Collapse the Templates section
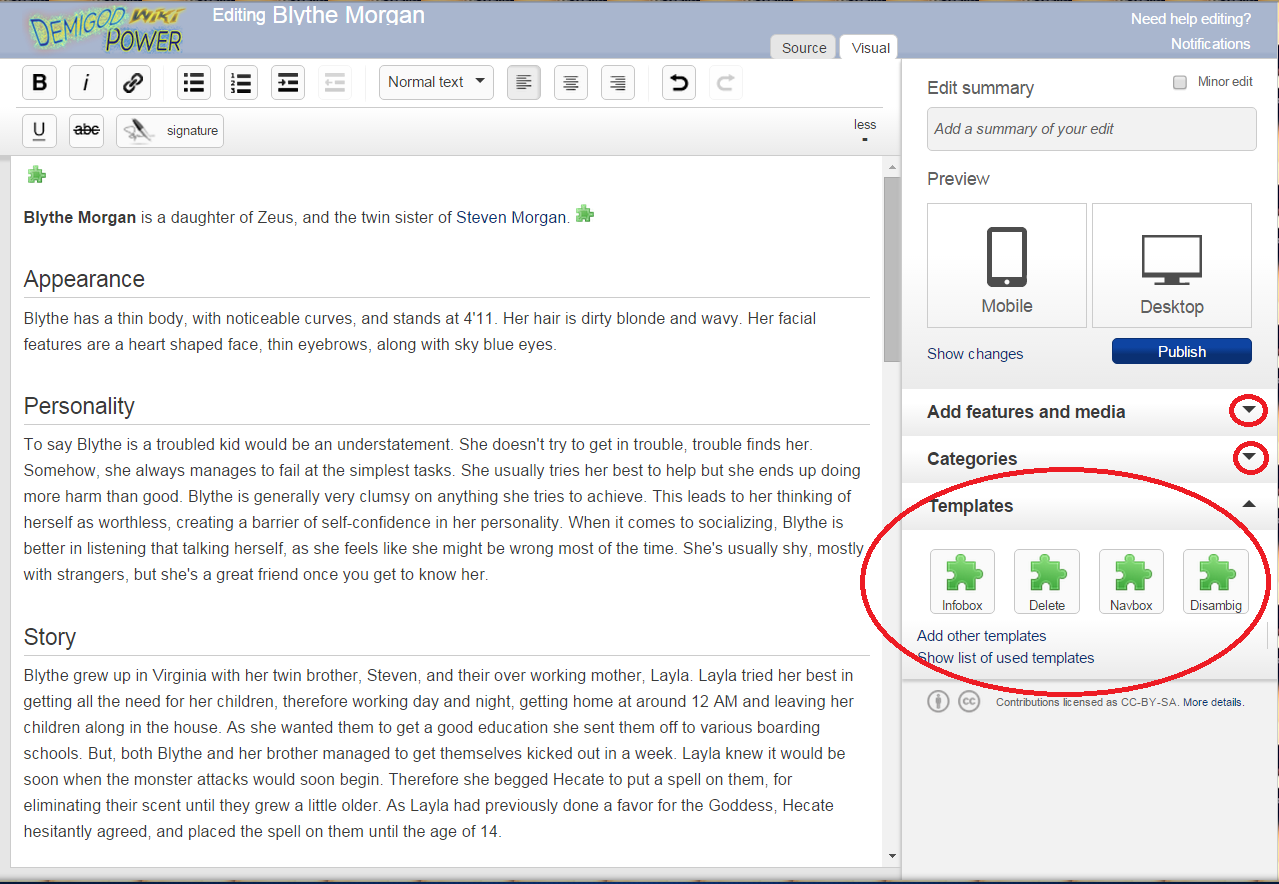The width and height of the screenshot is (1279, 884). [x=1248, y=505]
